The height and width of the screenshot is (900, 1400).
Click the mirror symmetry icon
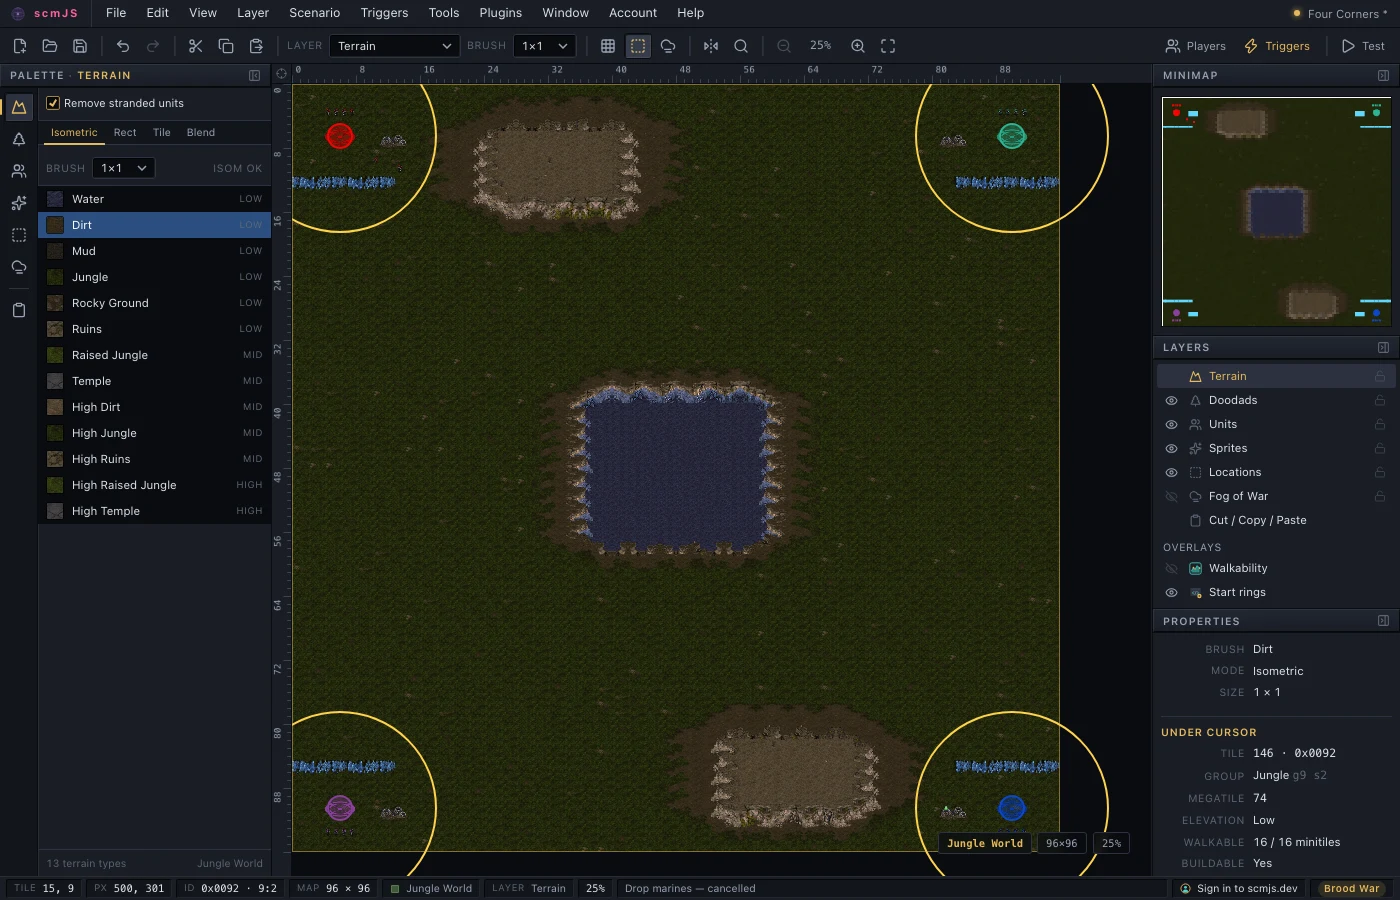pyautogui.click(x=711, y=46)
